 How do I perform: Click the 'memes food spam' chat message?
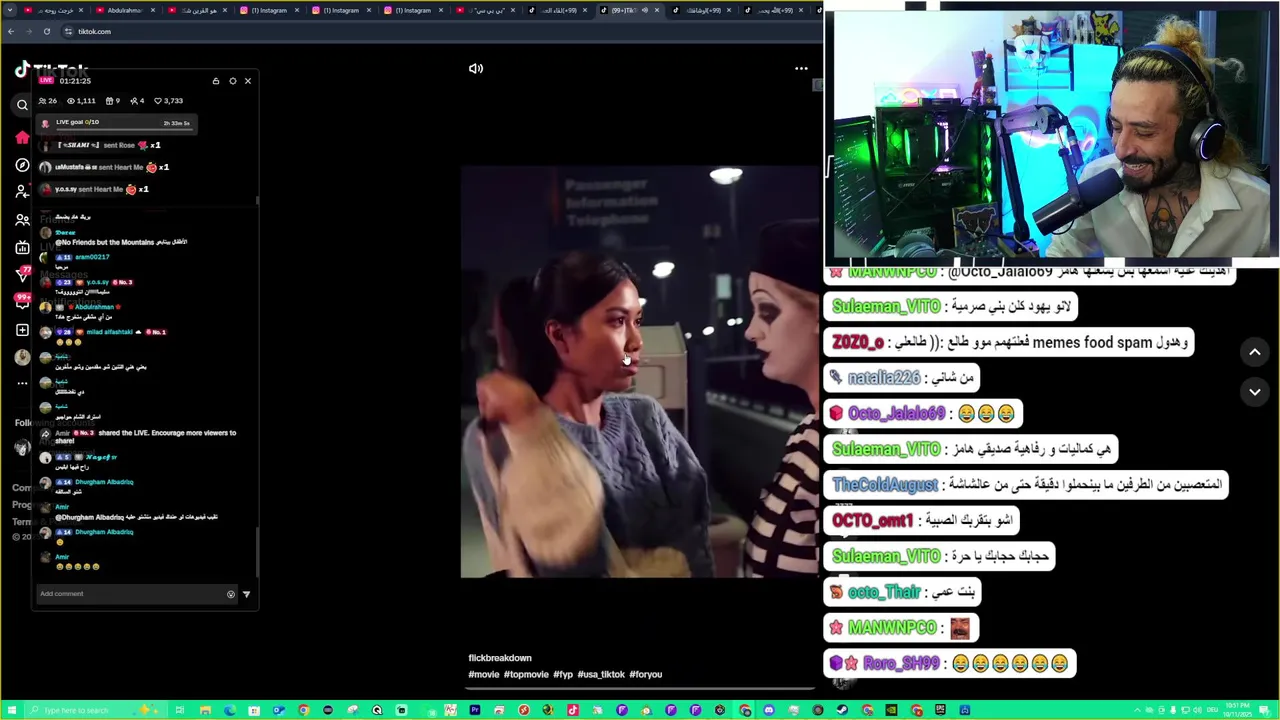tap(1010, 342)
